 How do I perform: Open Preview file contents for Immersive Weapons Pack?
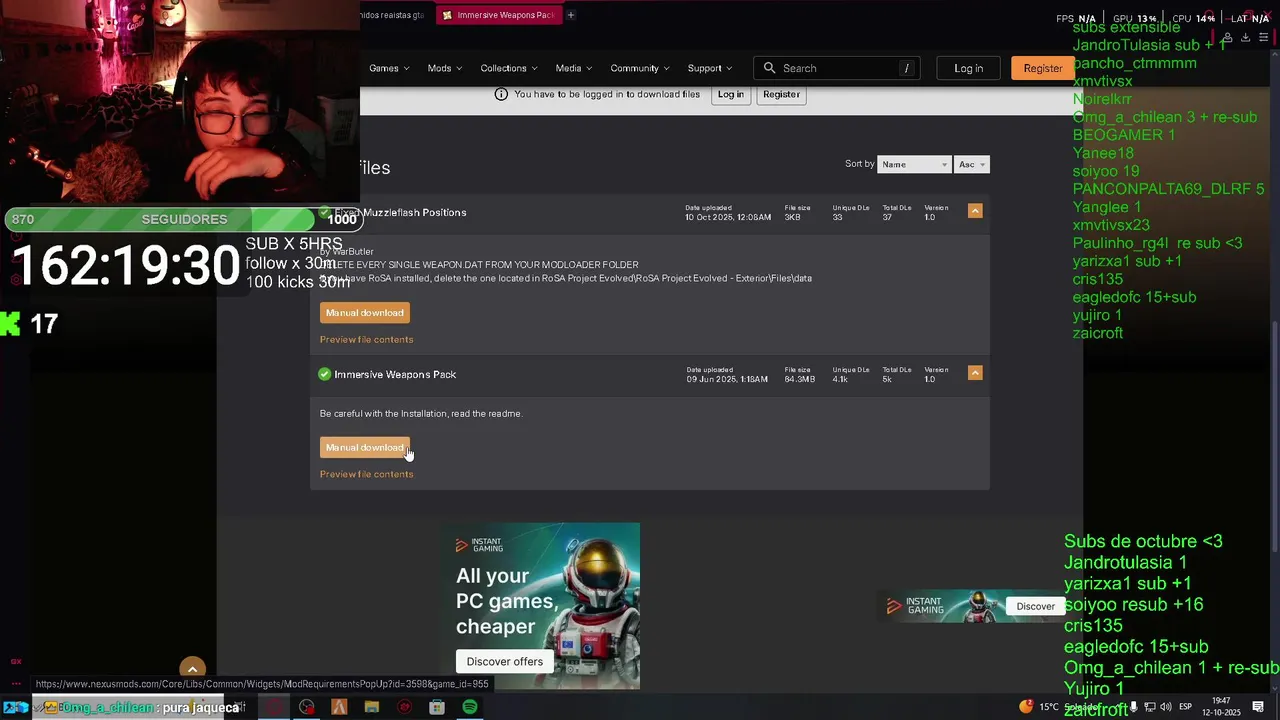click(x=366, y=474)
